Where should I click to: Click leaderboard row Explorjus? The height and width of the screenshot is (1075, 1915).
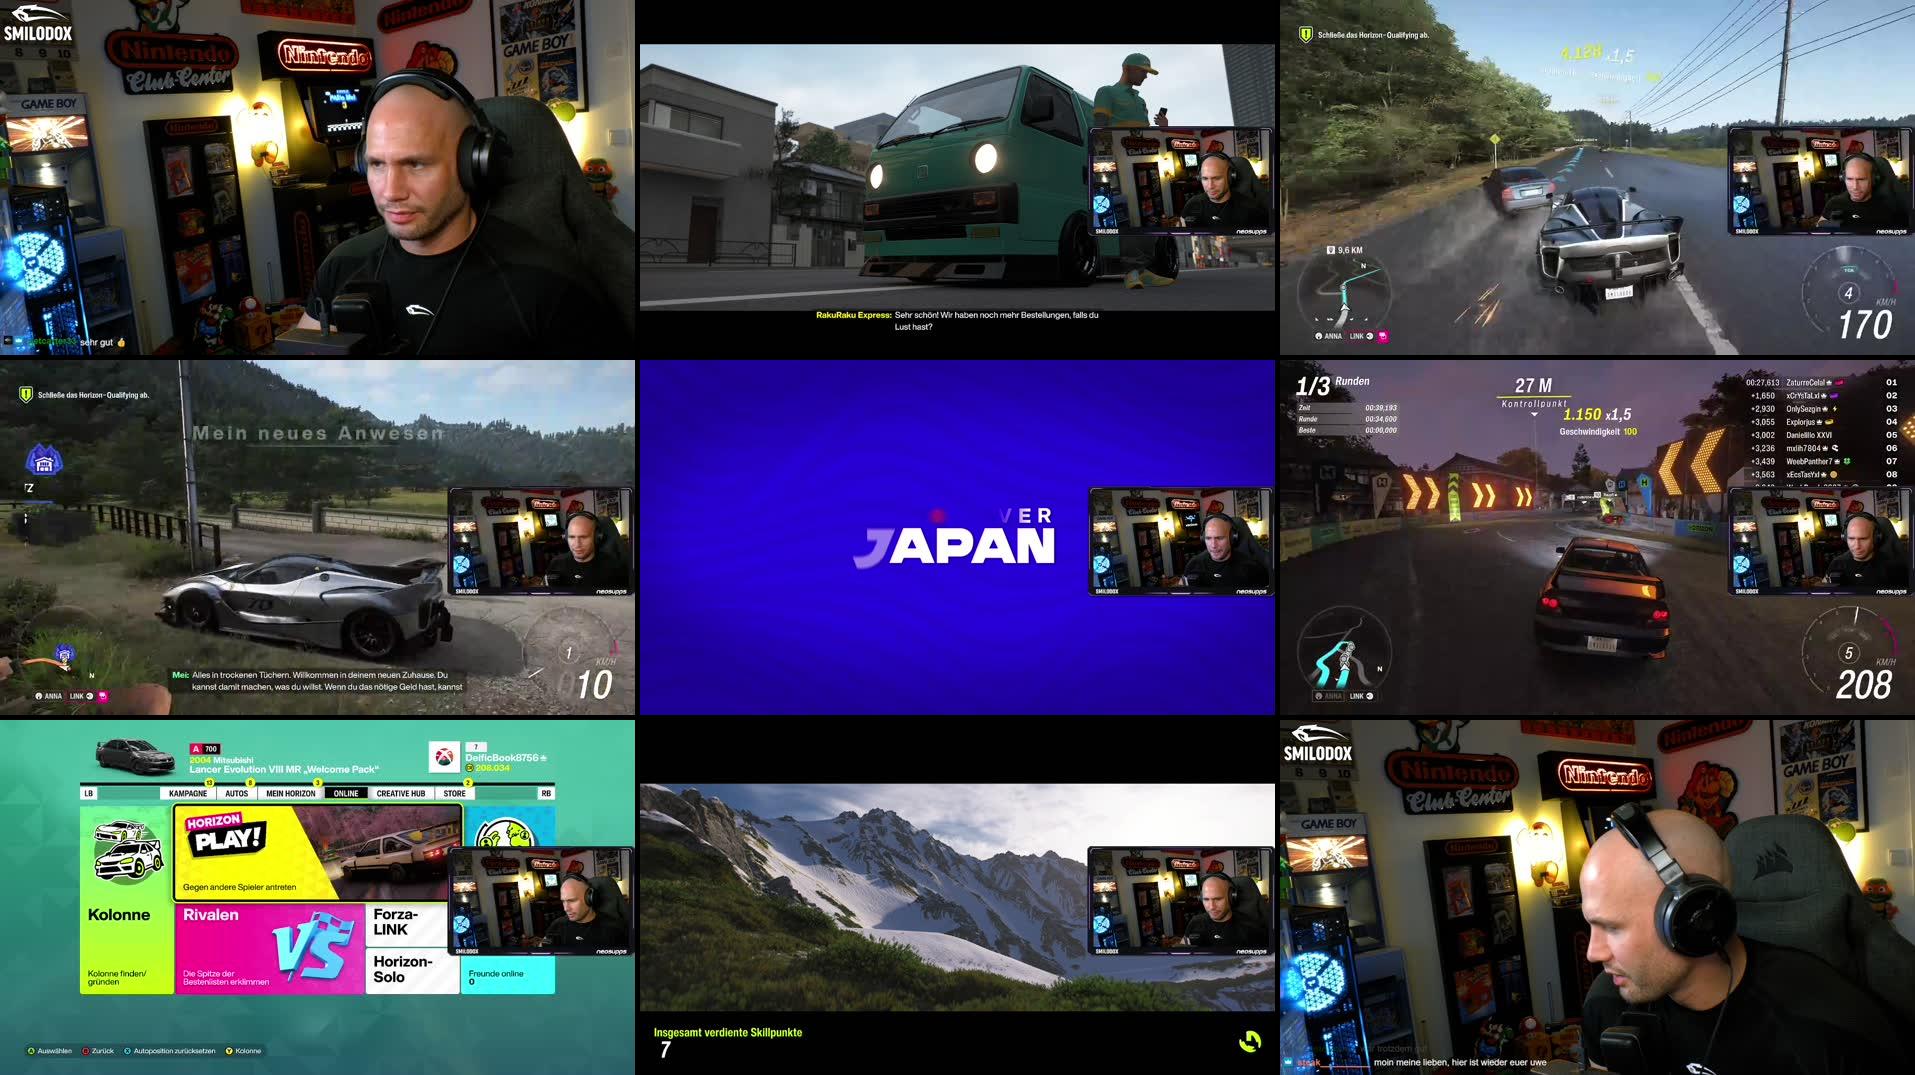click(x=1821, y=422)
